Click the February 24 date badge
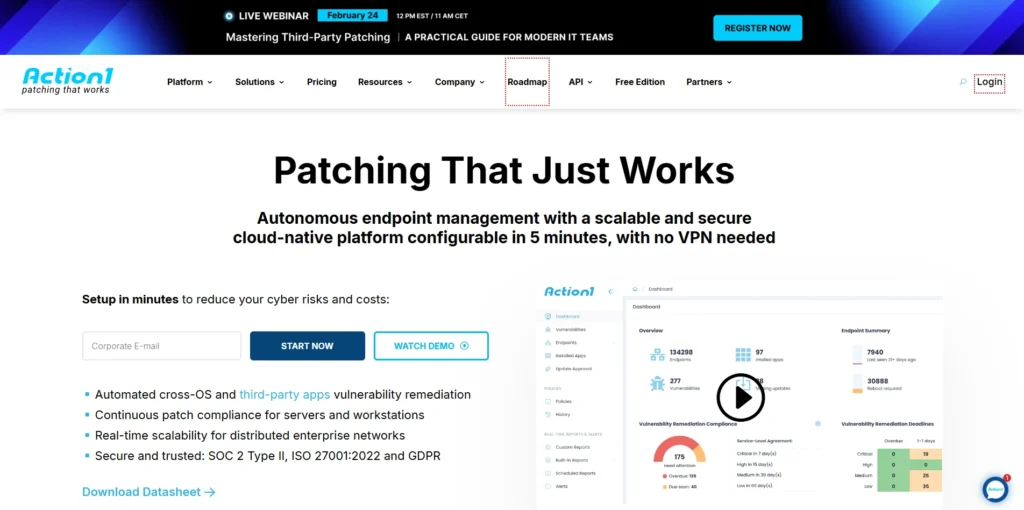Image resolution: width=1024 pixels, height=510 pixels. [x=353, y=16]
